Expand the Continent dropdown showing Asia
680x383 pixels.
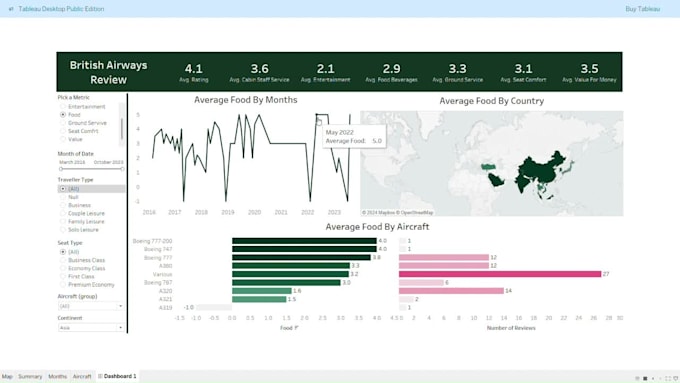pos(91,327)
